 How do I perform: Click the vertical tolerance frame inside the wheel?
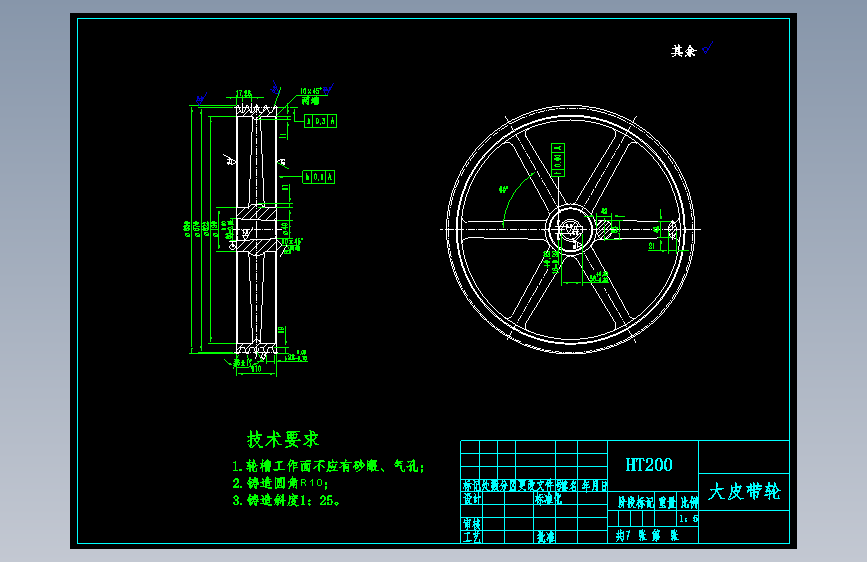(x=558, y=160)
